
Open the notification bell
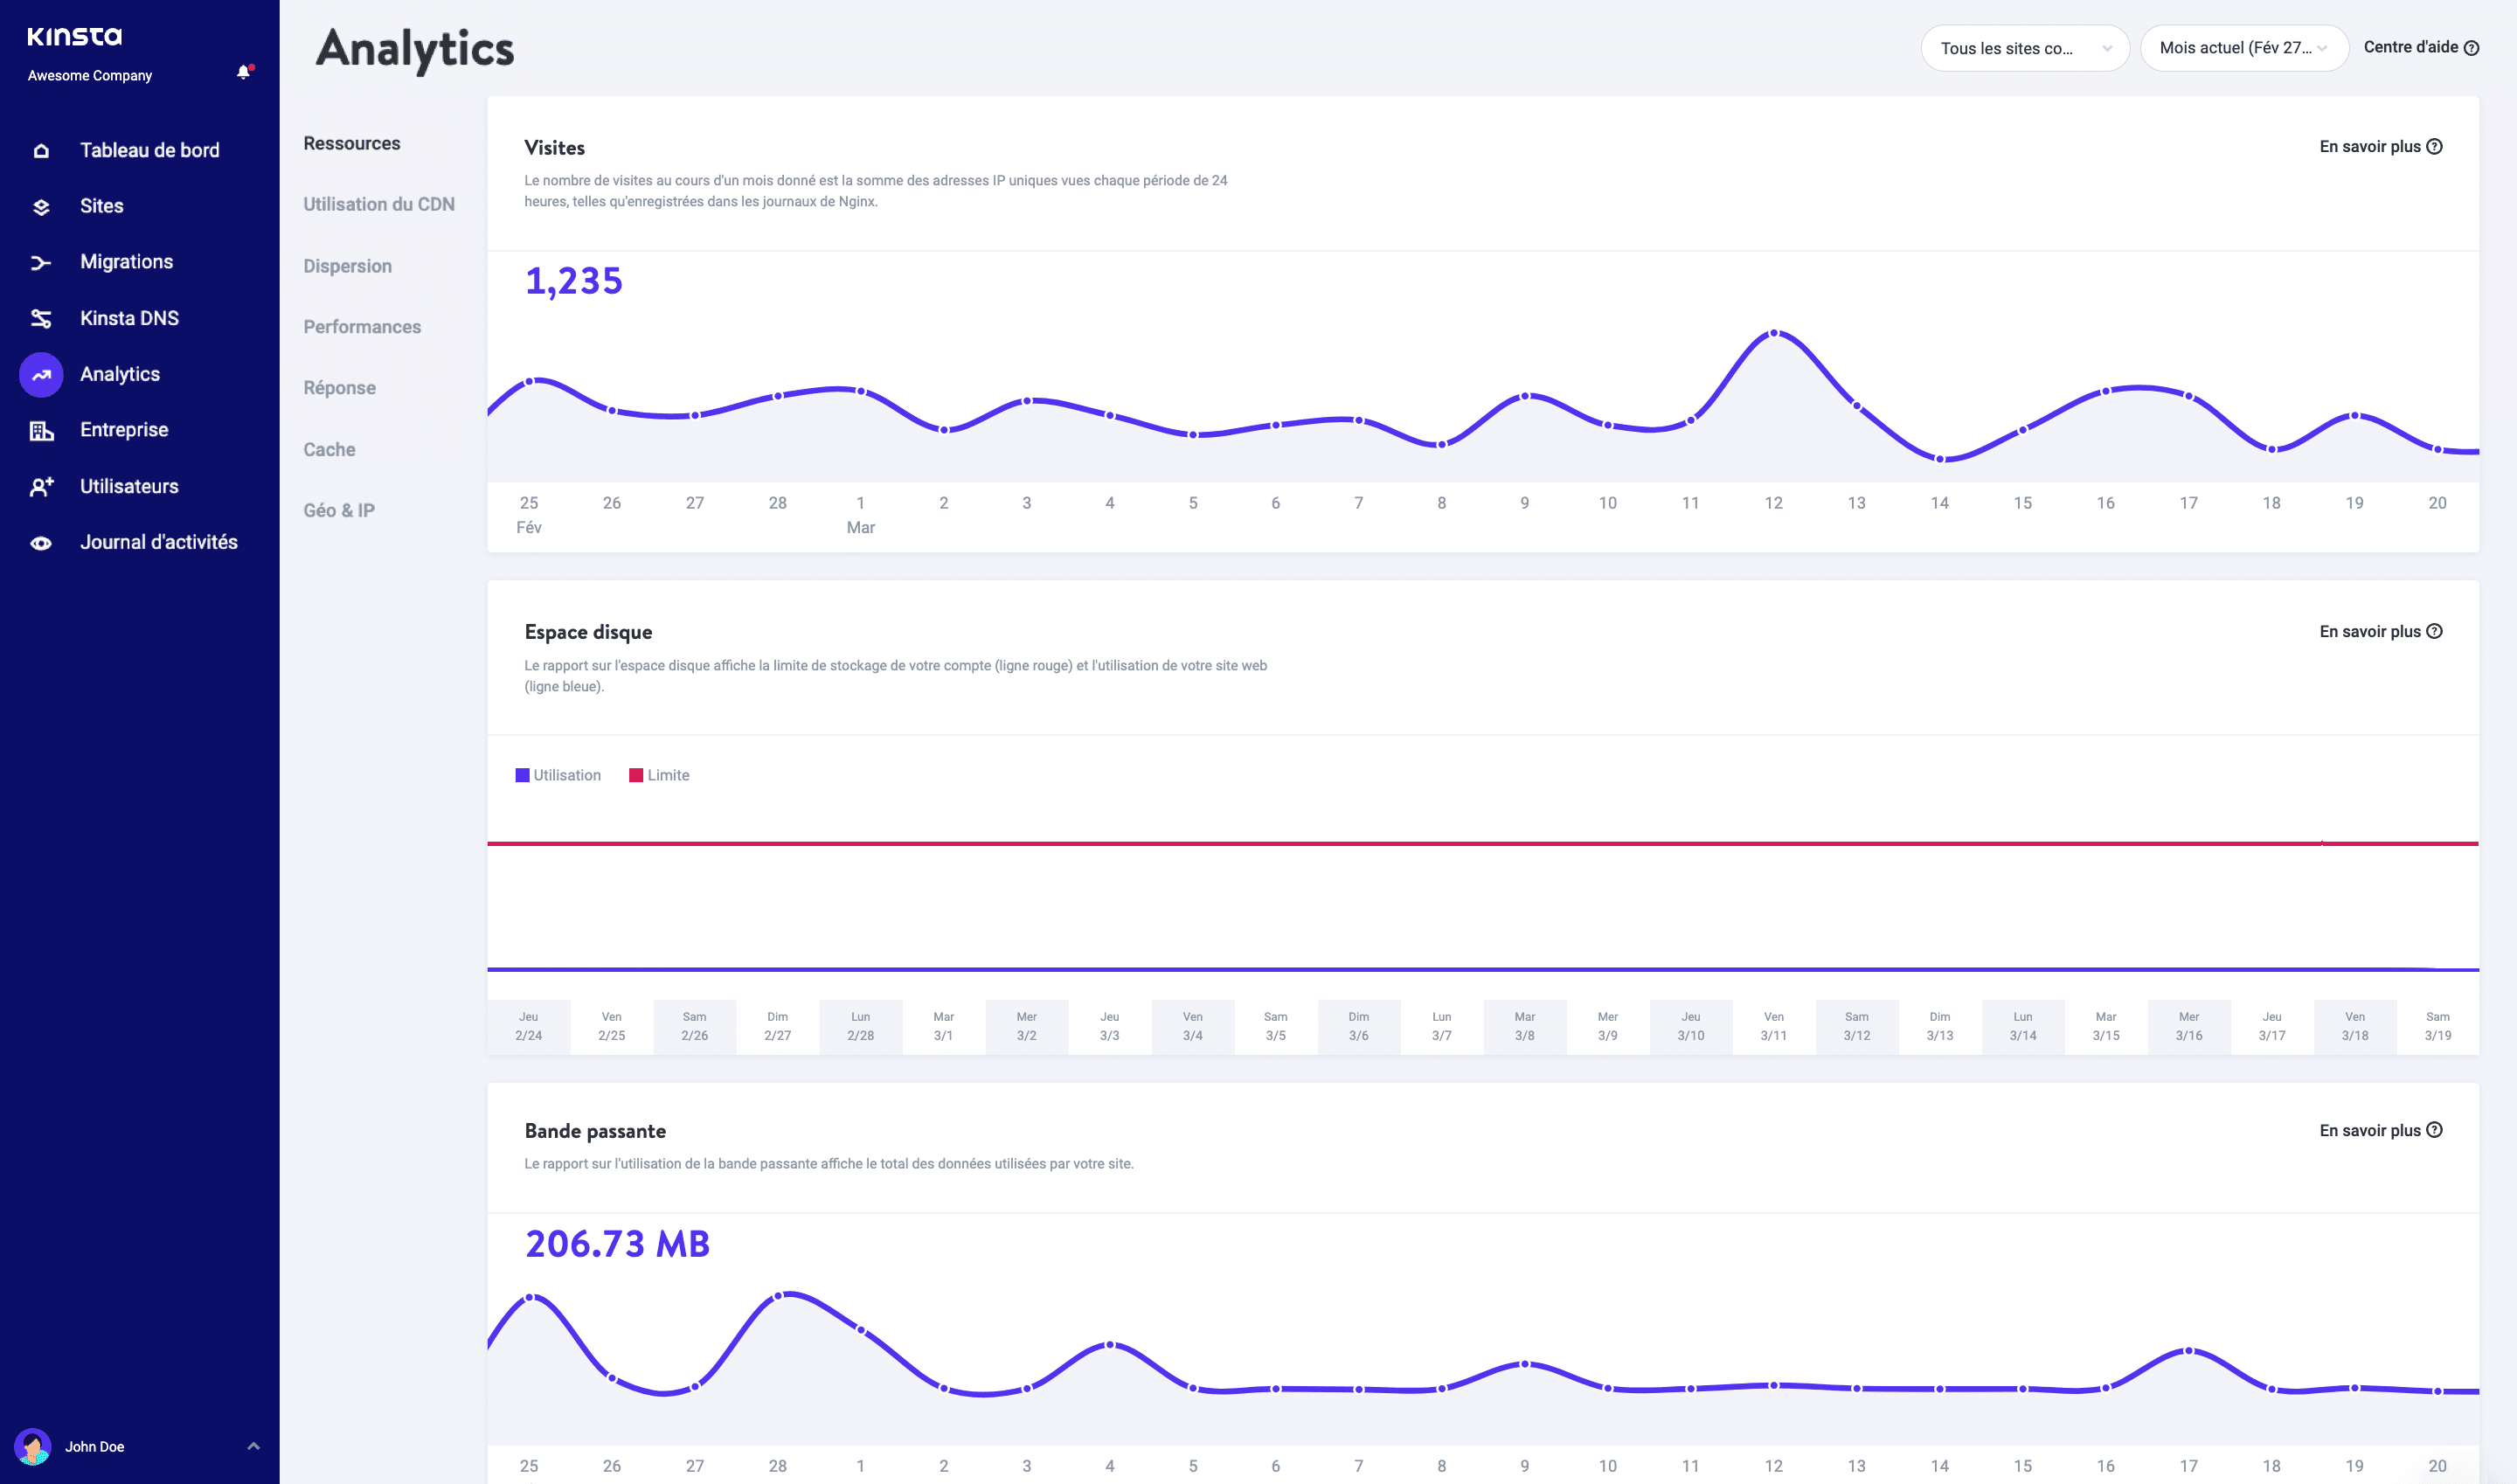[242, 72]
